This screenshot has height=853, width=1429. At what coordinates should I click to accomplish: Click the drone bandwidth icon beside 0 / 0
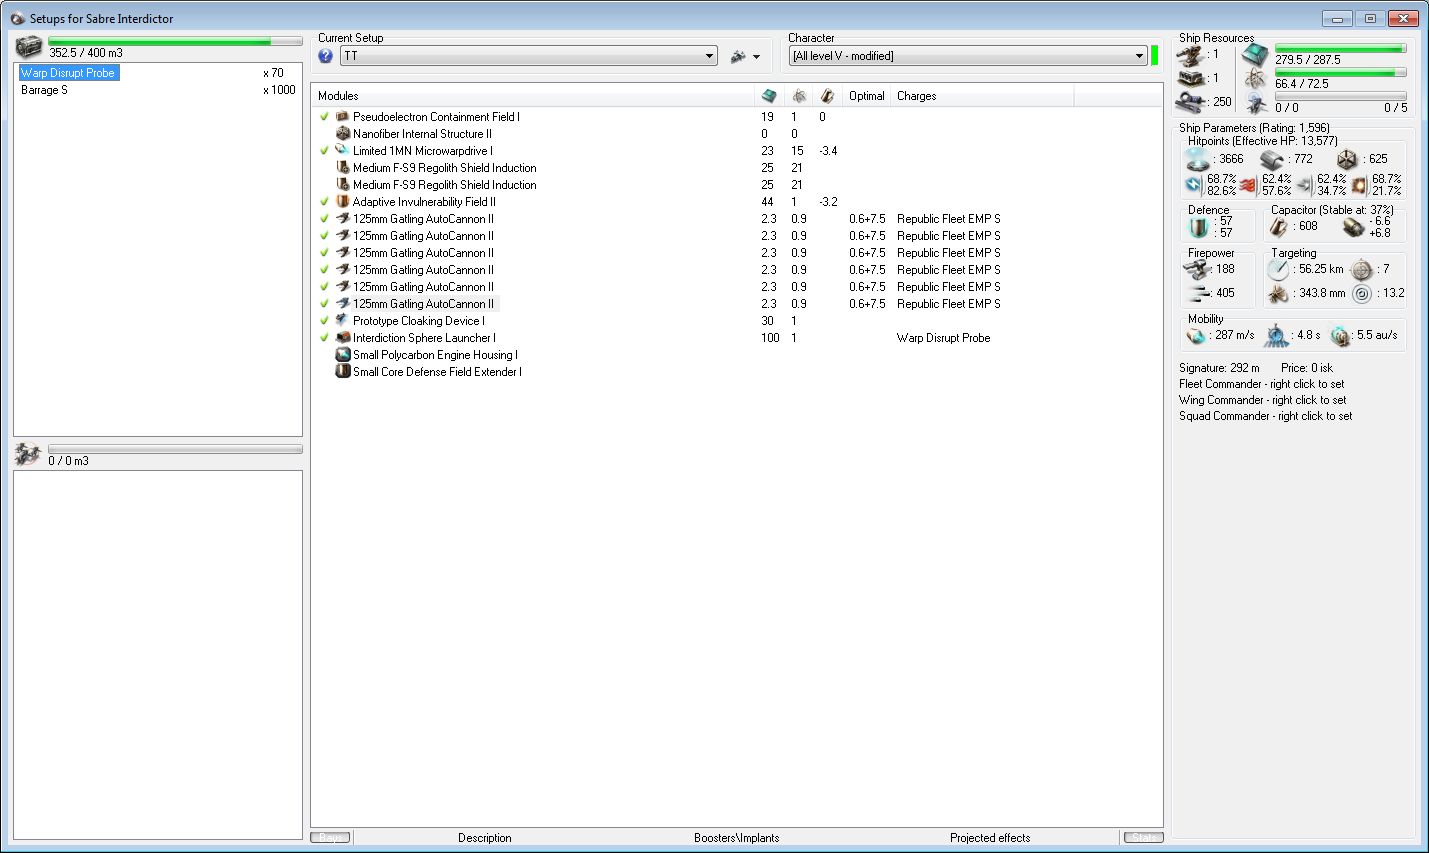point(1256,103)
